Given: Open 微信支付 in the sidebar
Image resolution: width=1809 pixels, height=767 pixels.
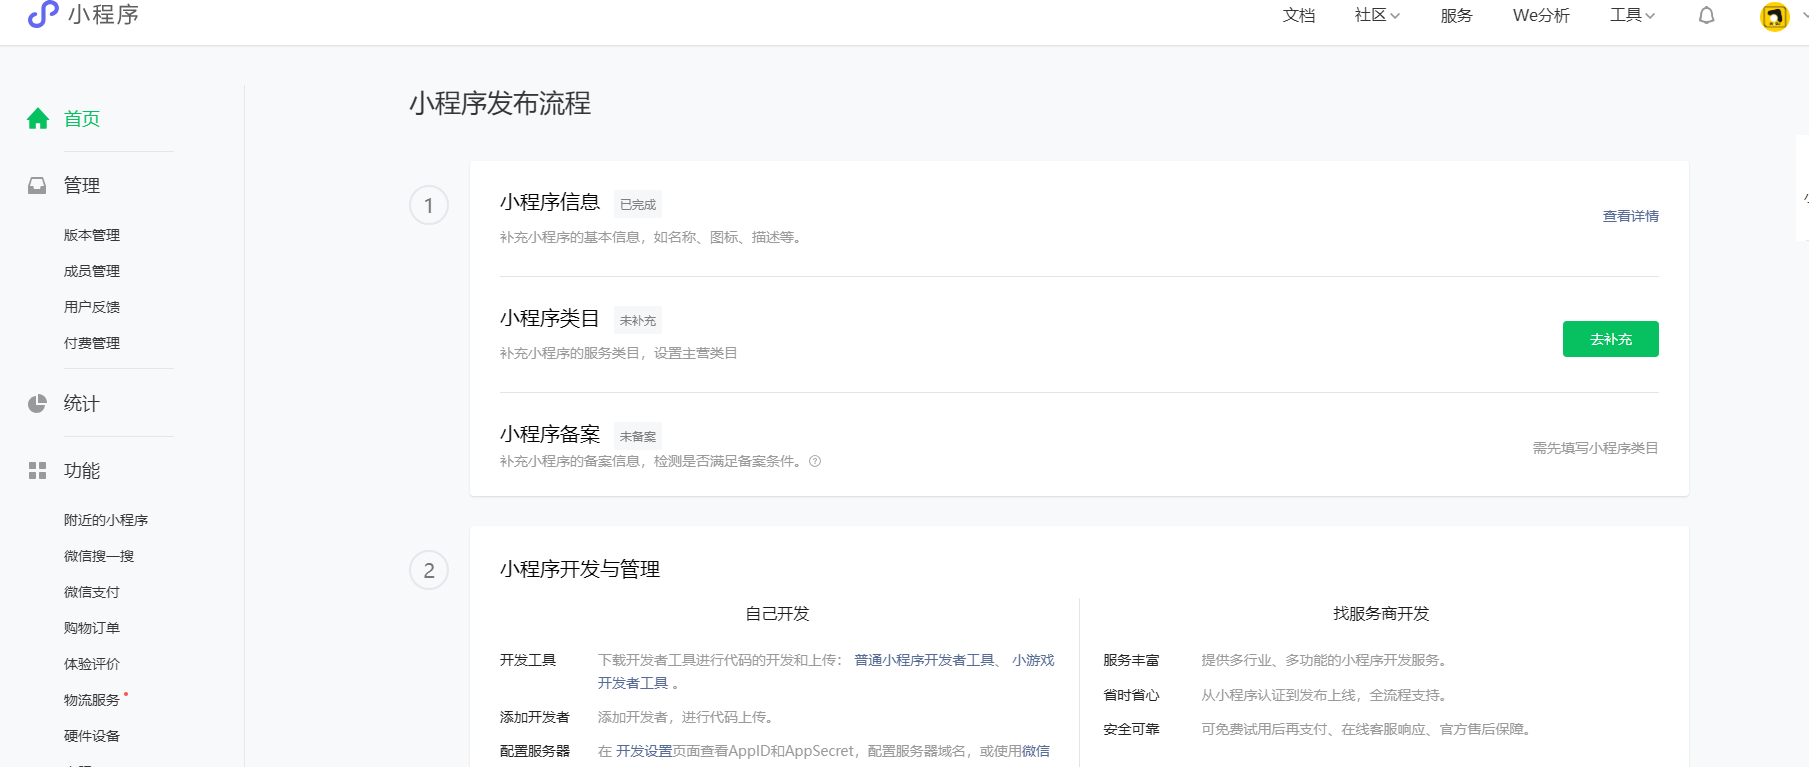Looking at the screenshot, I should coord(92,592).
